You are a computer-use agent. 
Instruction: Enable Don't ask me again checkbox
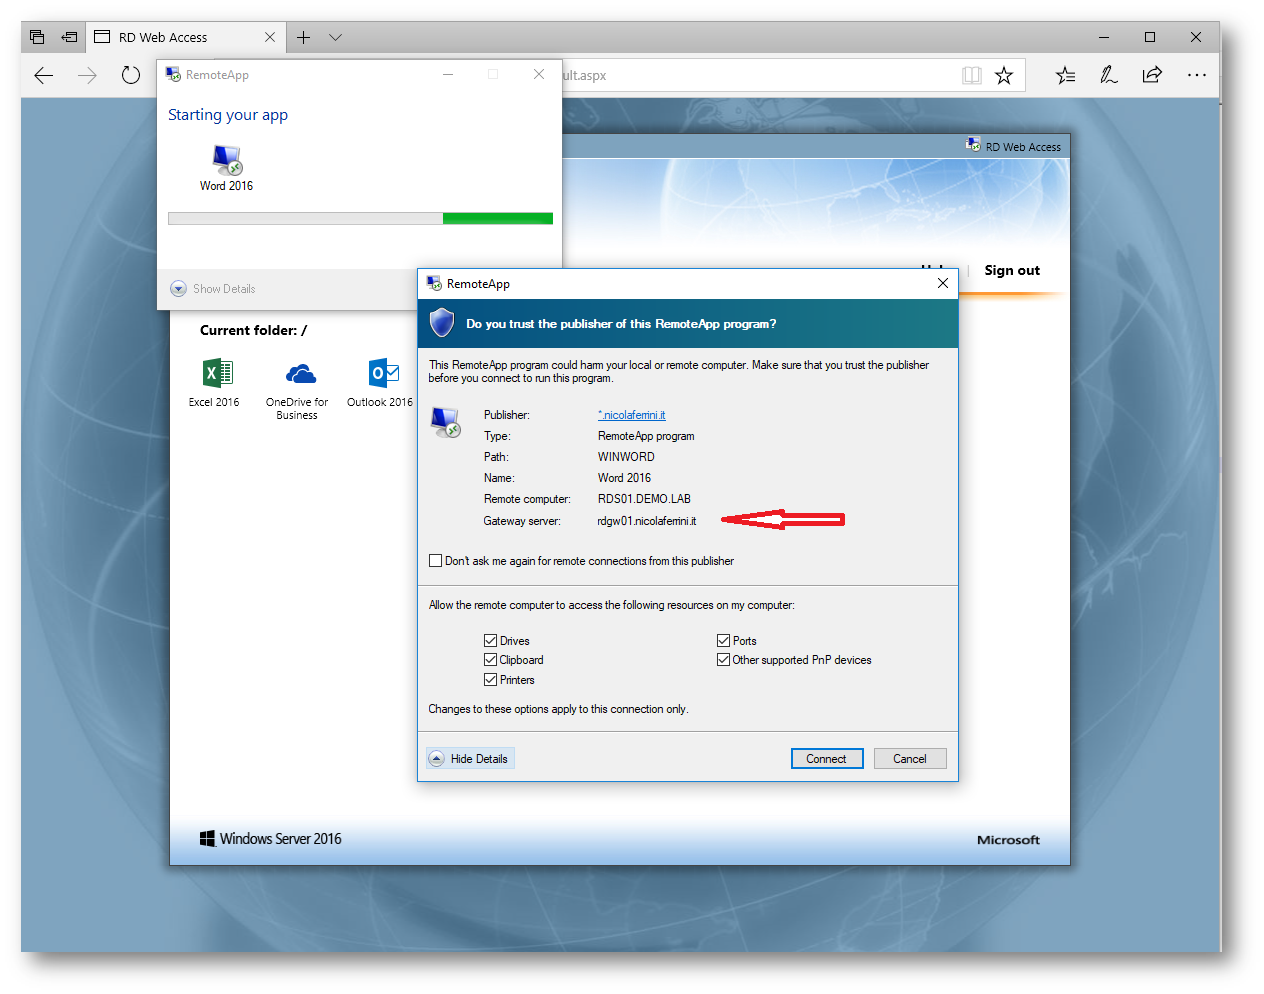click(x=435, y=561)
